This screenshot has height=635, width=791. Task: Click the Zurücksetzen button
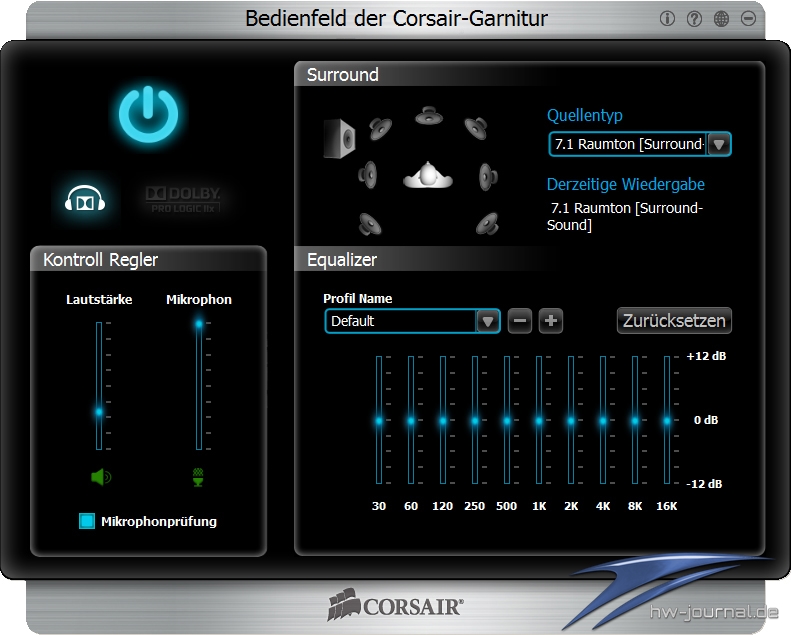click(674, 321)
